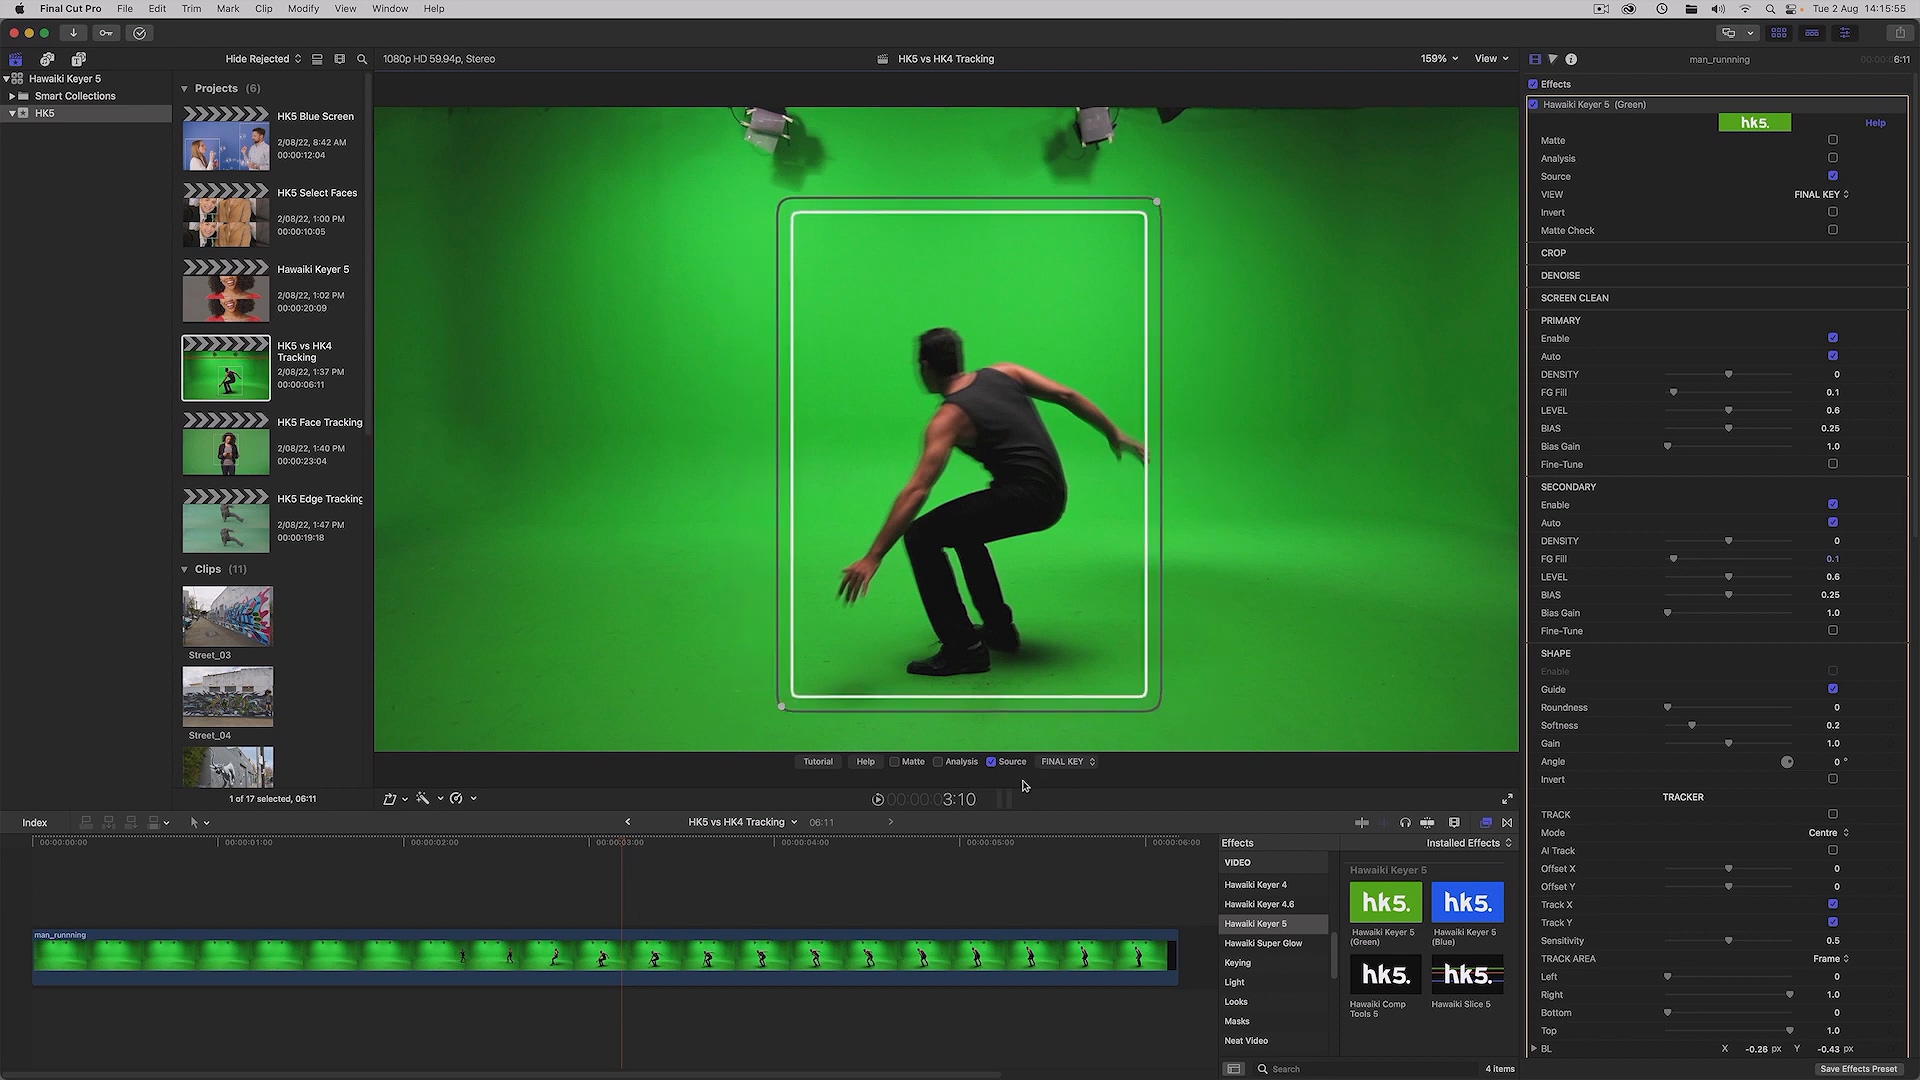Viewport: 1920px width, 1080px height.
Task: Toggle the SECONDARY Auto checkbox
Action: pyautogui.click(x=1833, y=522)
